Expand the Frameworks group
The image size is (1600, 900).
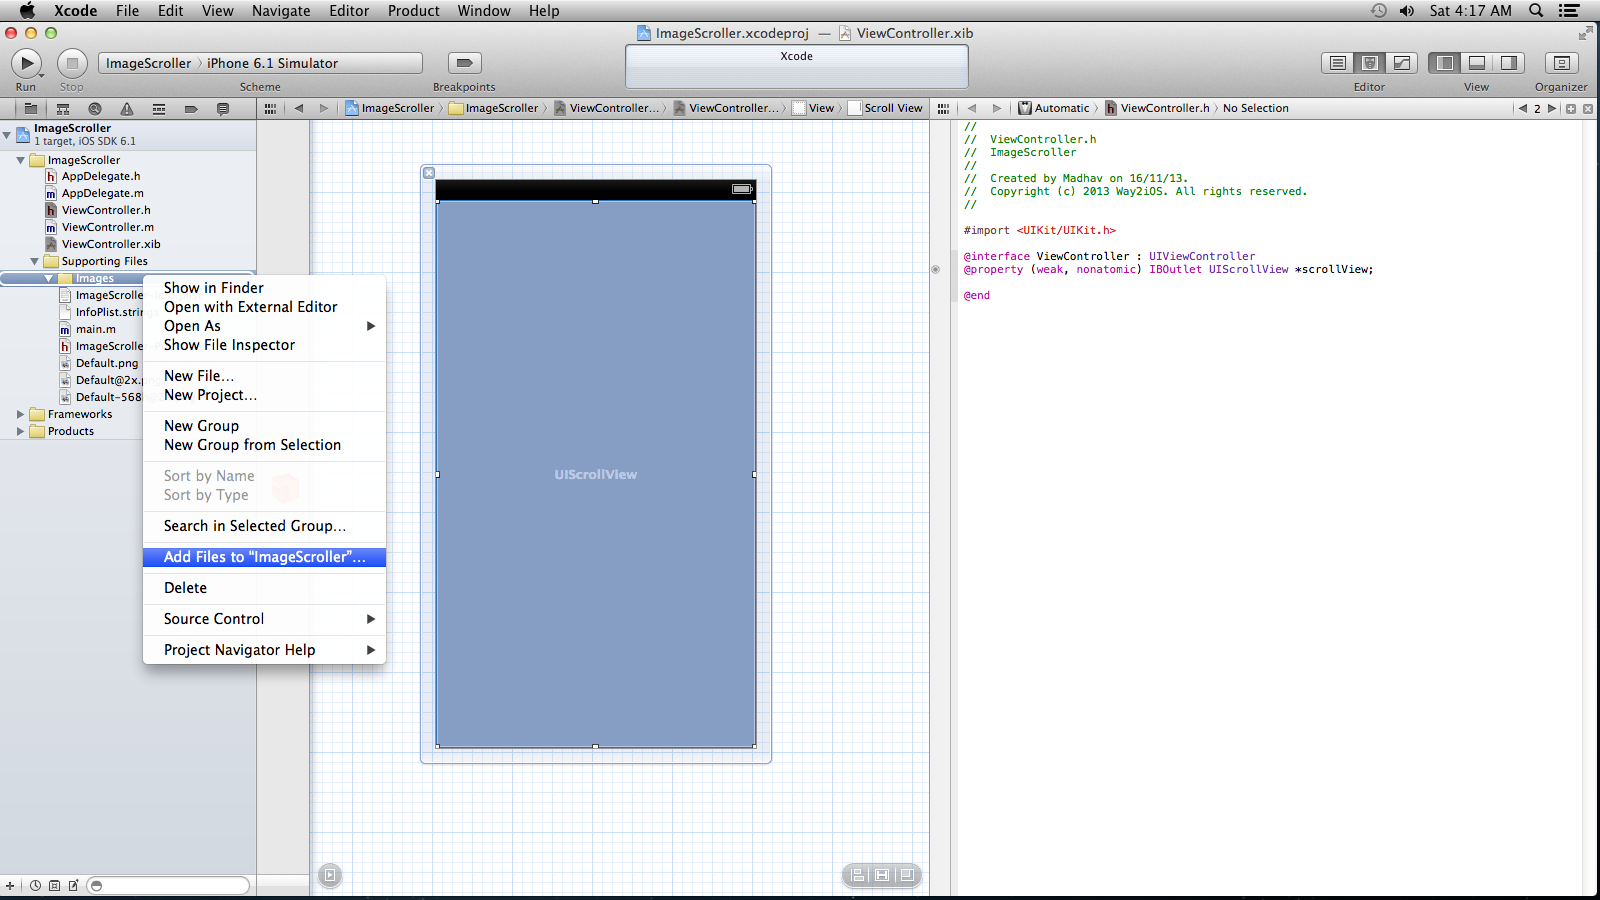tap(20, 414)
